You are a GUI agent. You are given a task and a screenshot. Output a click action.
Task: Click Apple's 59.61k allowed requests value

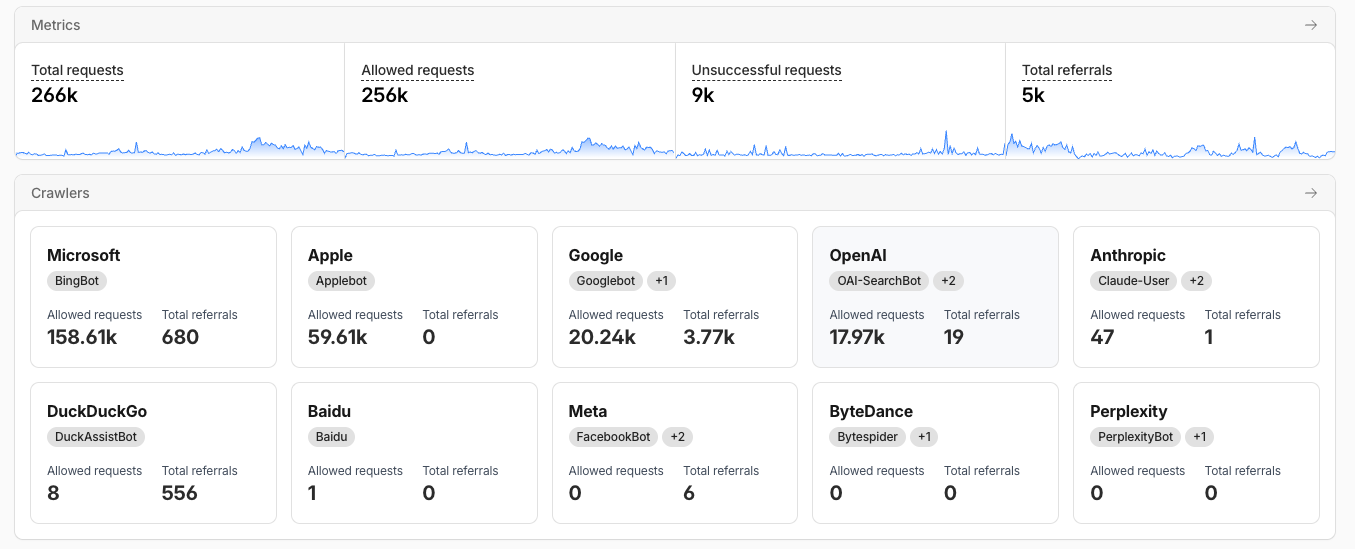(x=338, y=337)
